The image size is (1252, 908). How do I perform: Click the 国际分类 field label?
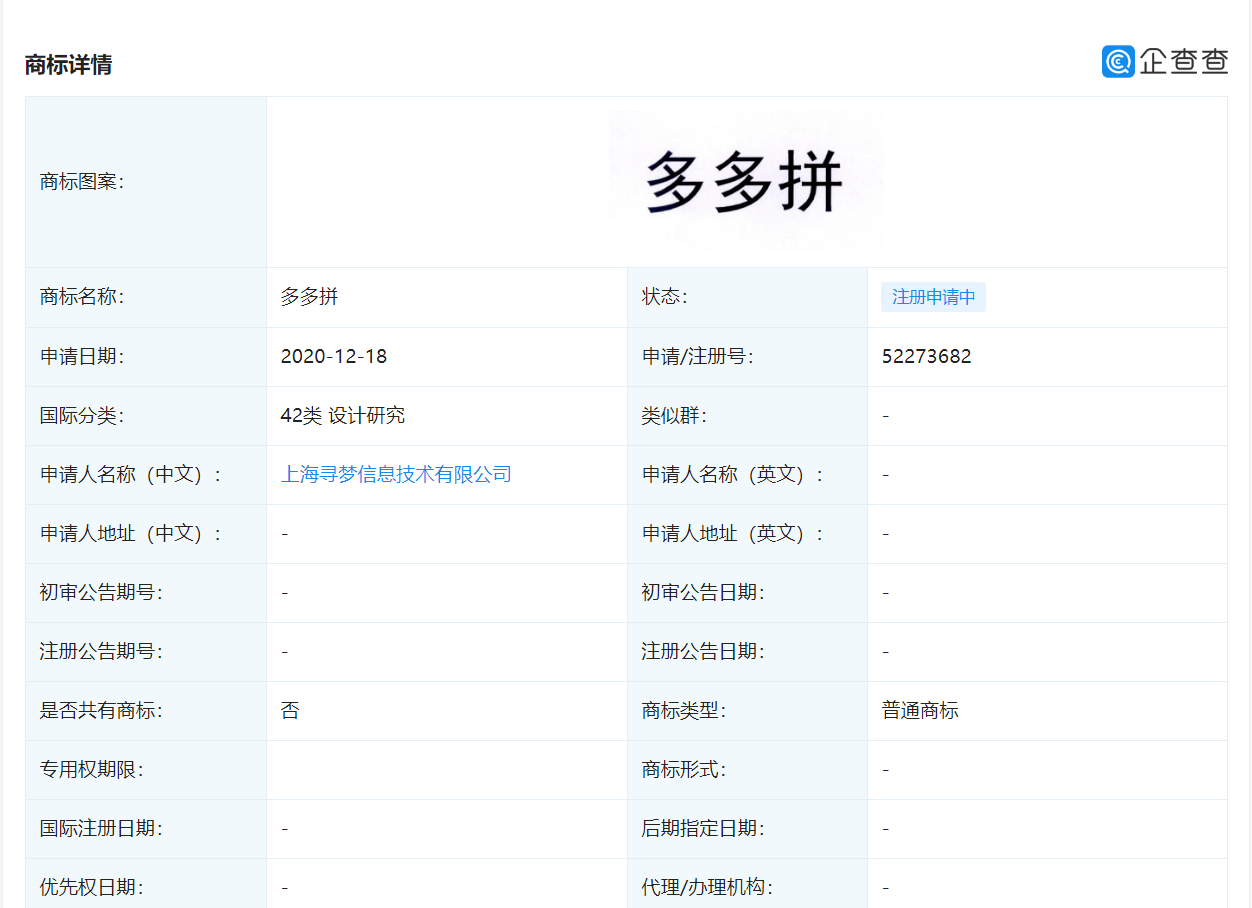82,415
